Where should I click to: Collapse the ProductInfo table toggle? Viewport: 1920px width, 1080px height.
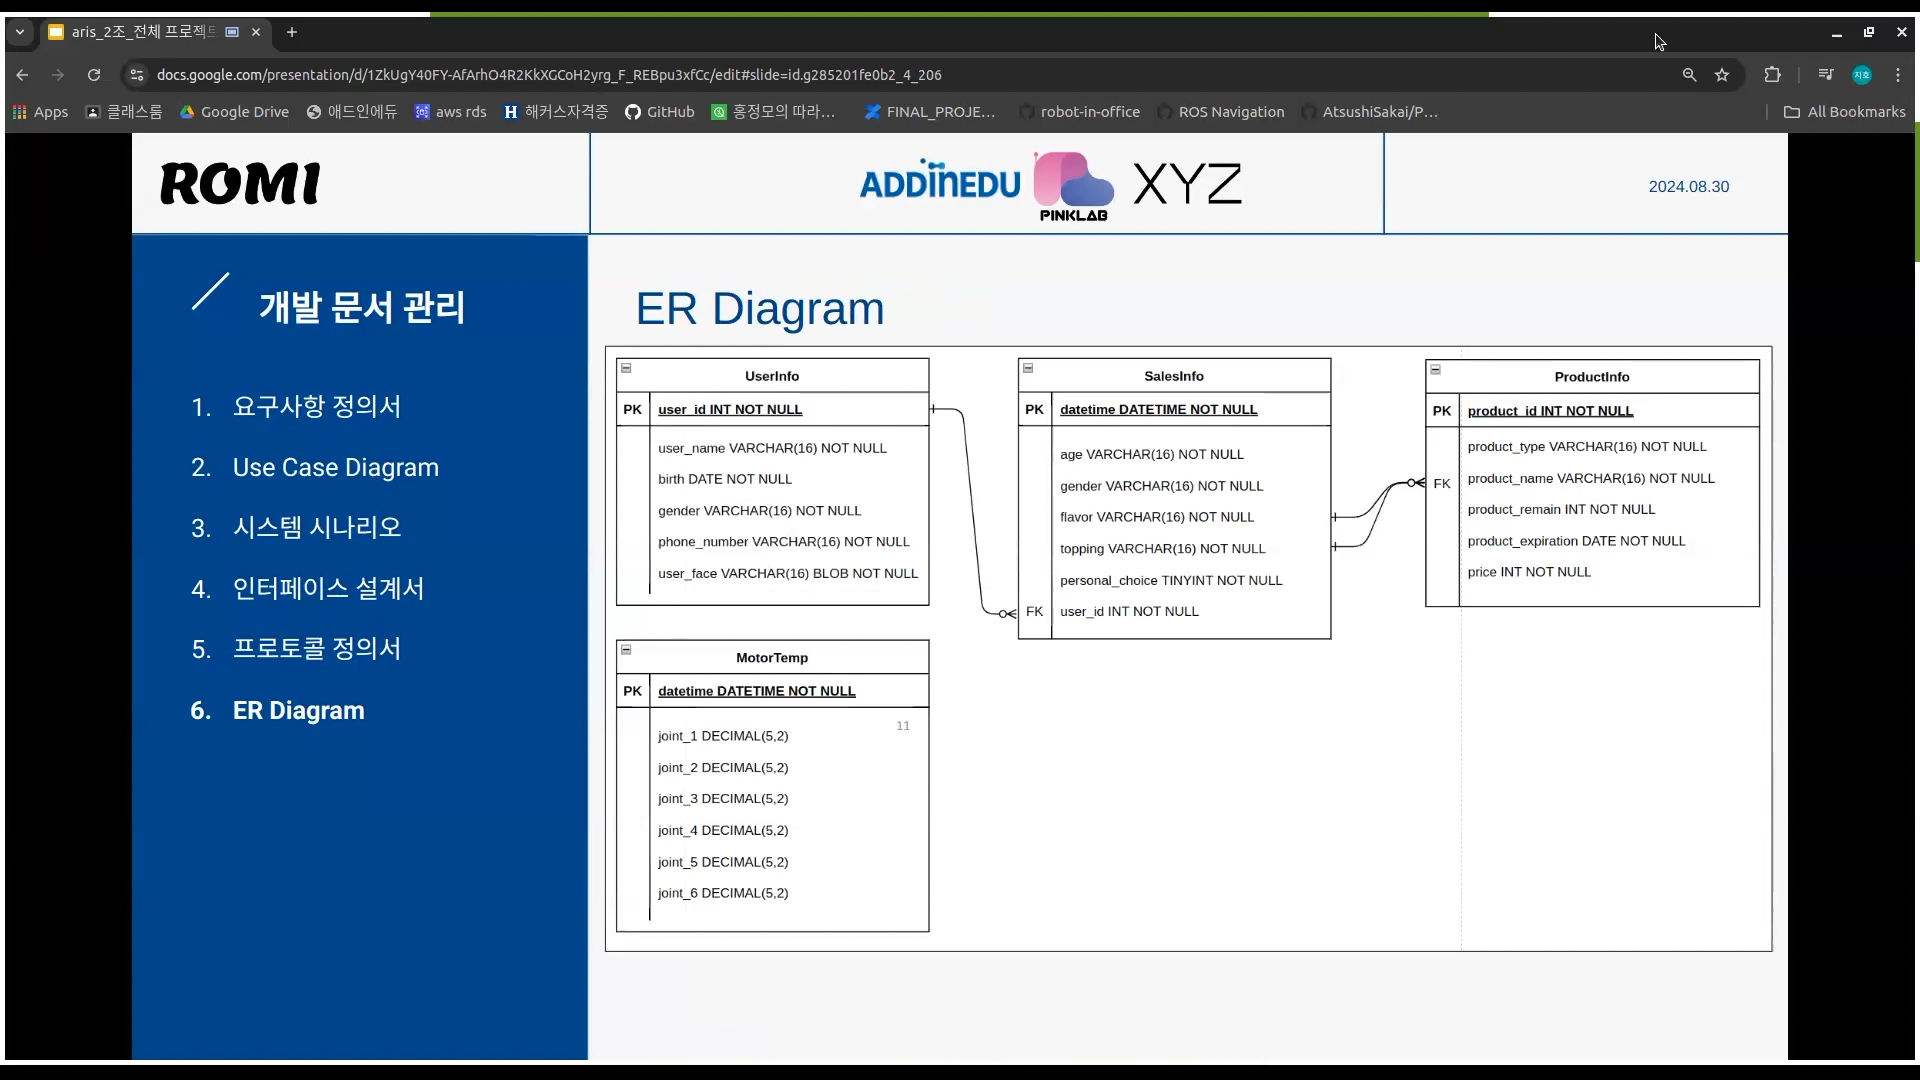[1435, 369]
